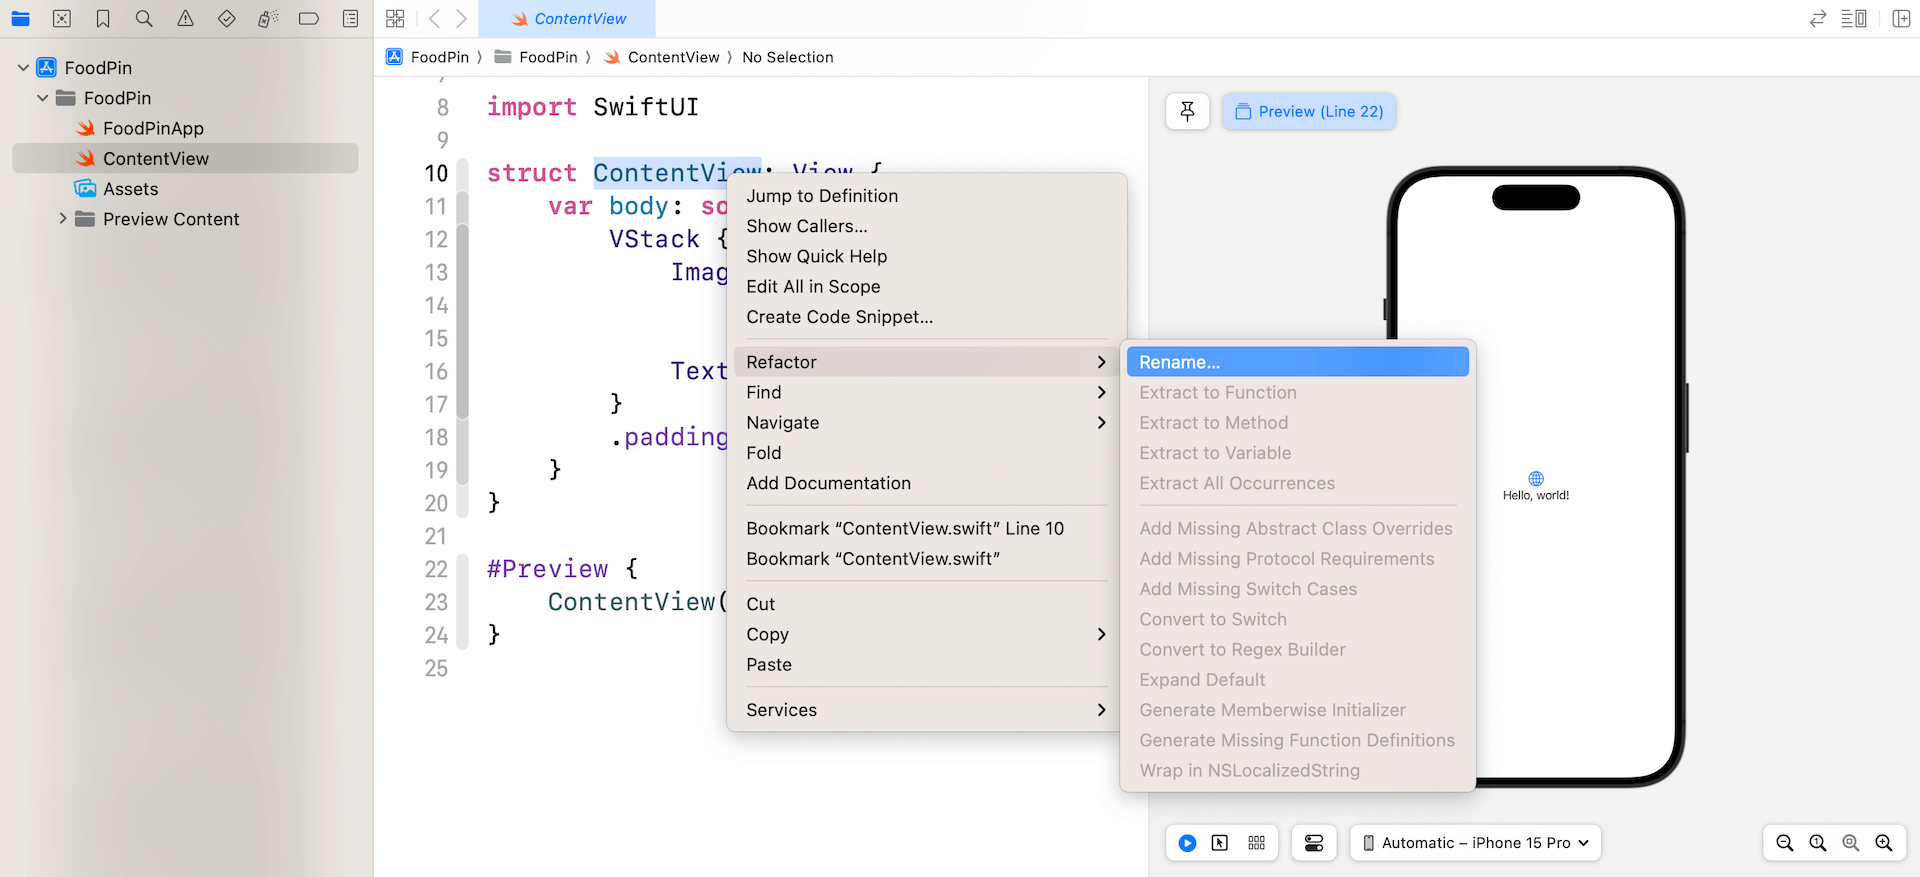Start Live preview play button
The height and width of the screenshot is (877, 1920).
1187,843
